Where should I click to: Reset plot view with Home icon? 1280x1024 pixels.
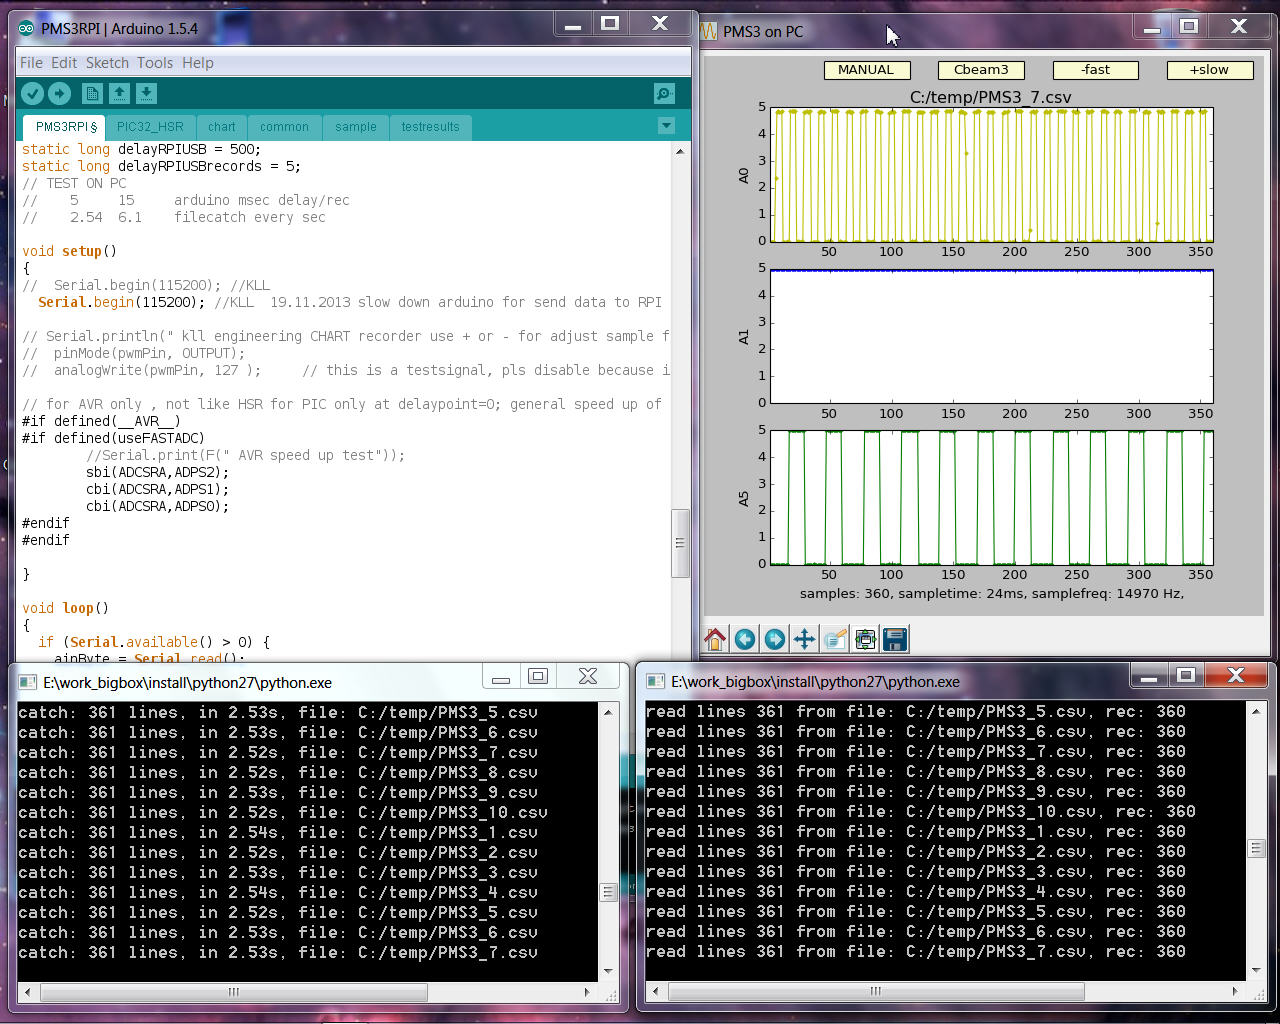715,639
